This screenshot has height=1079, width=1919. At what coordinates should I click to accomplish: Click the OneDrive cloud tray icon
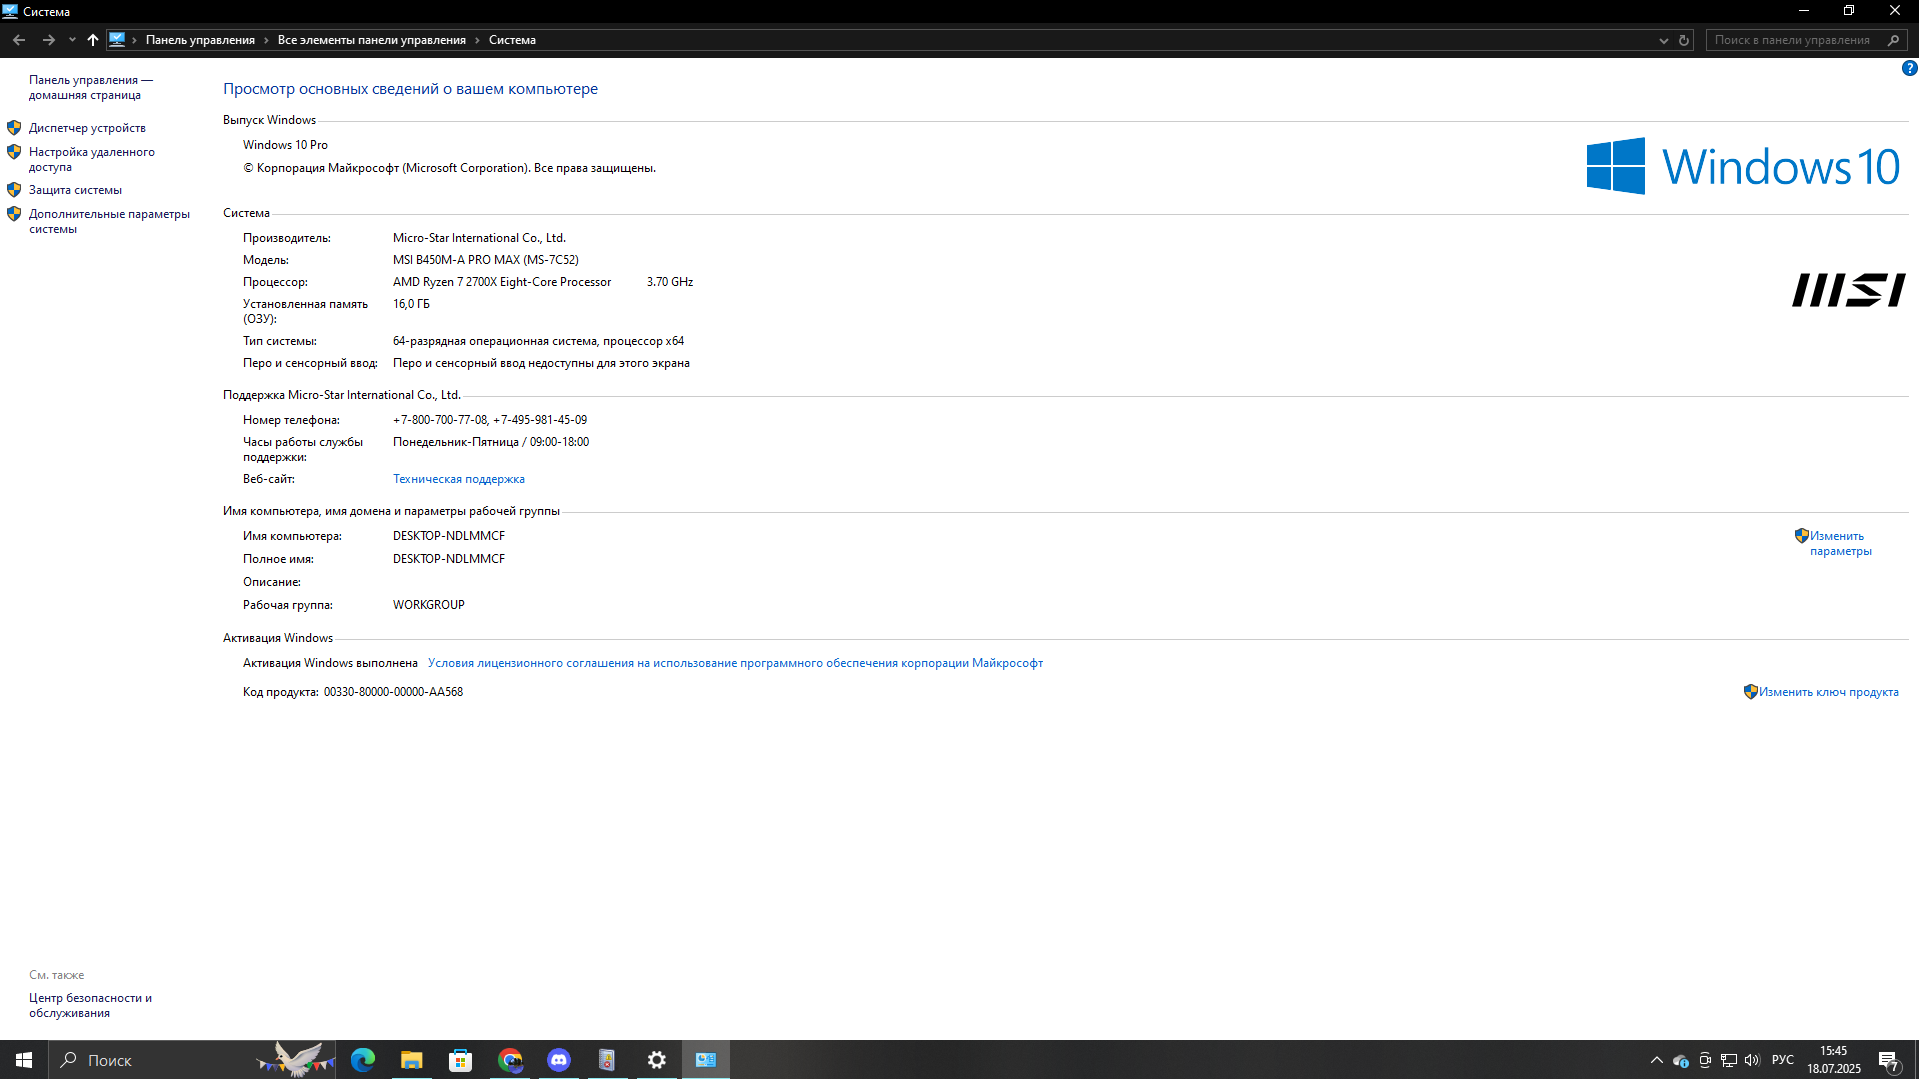click(1681, 1060)
